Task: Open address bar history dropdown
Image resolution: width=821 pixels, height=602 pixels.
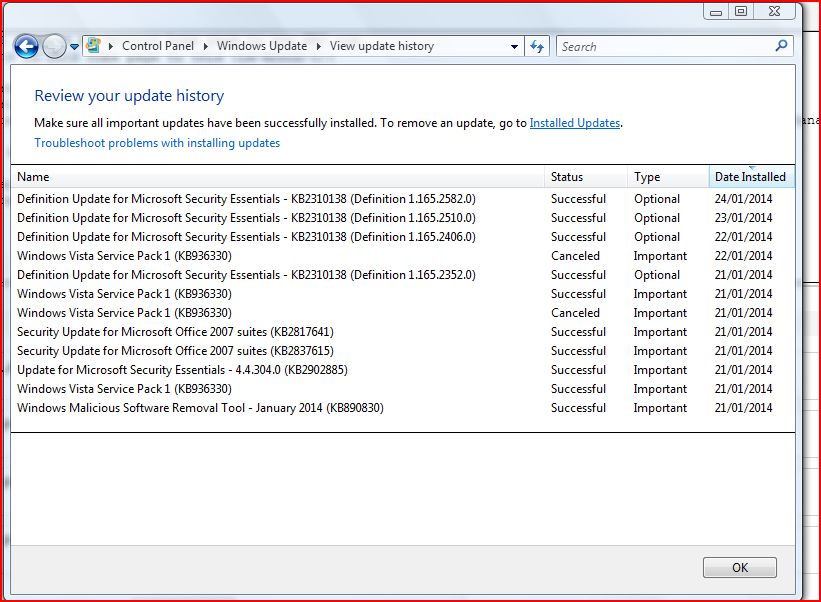Action: [514, 47]
